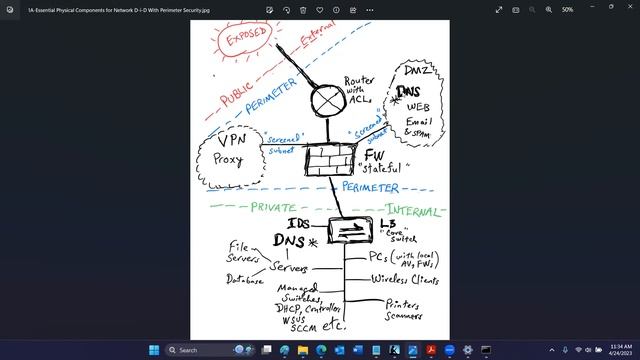Open Wi-Fi network tray icon
The height and width of the screenshot is (360, 640).
pyautogui.click(x=578, y=350)
